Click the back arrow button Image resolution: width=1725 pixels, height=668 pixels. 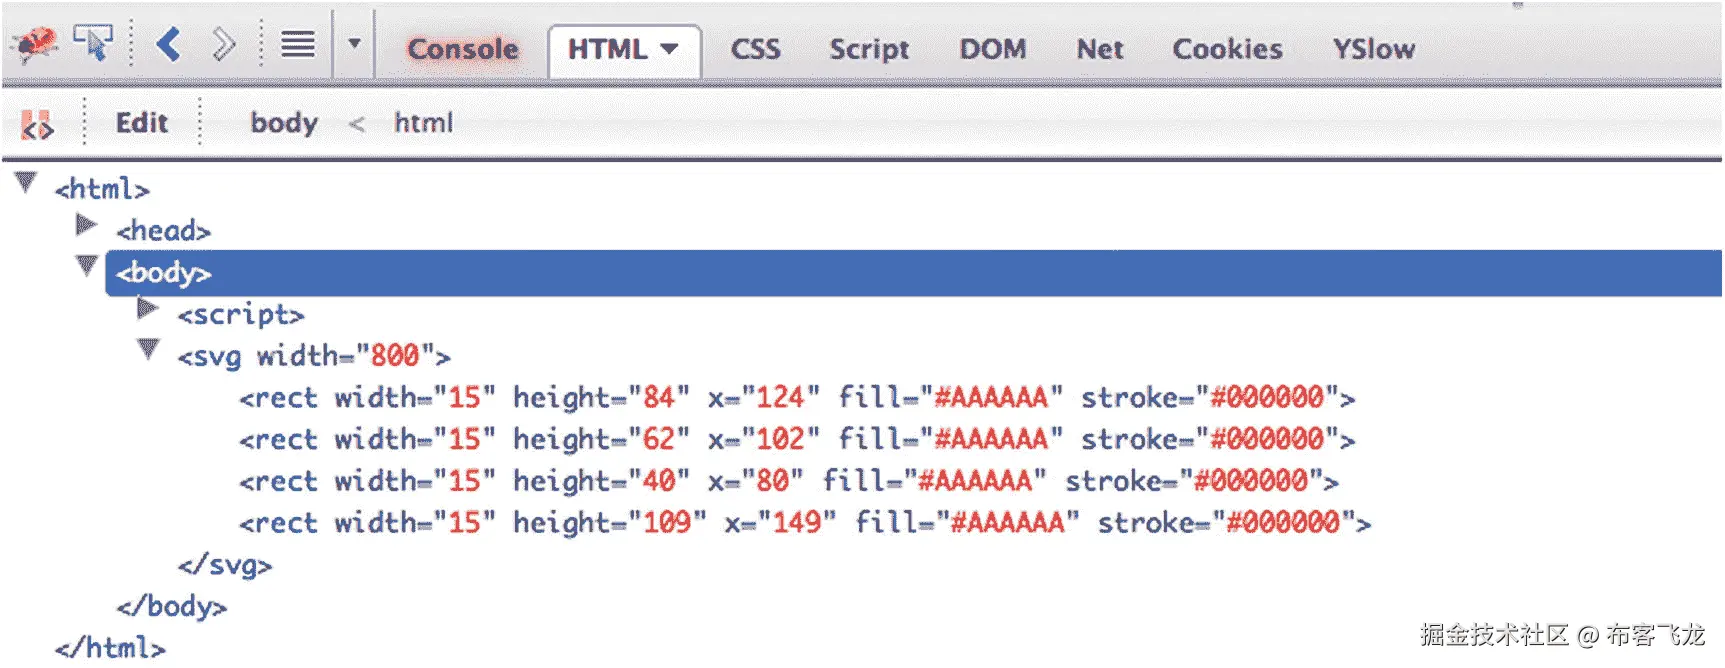168,44
